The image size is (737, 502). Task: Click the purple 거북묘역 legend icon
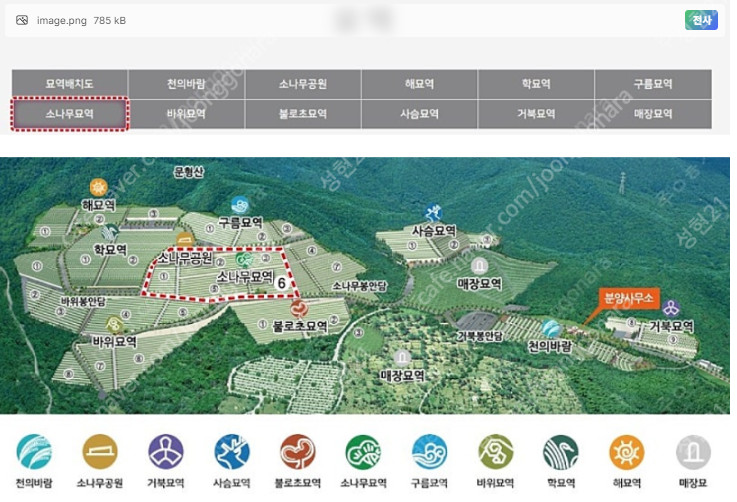click(166, 452)
